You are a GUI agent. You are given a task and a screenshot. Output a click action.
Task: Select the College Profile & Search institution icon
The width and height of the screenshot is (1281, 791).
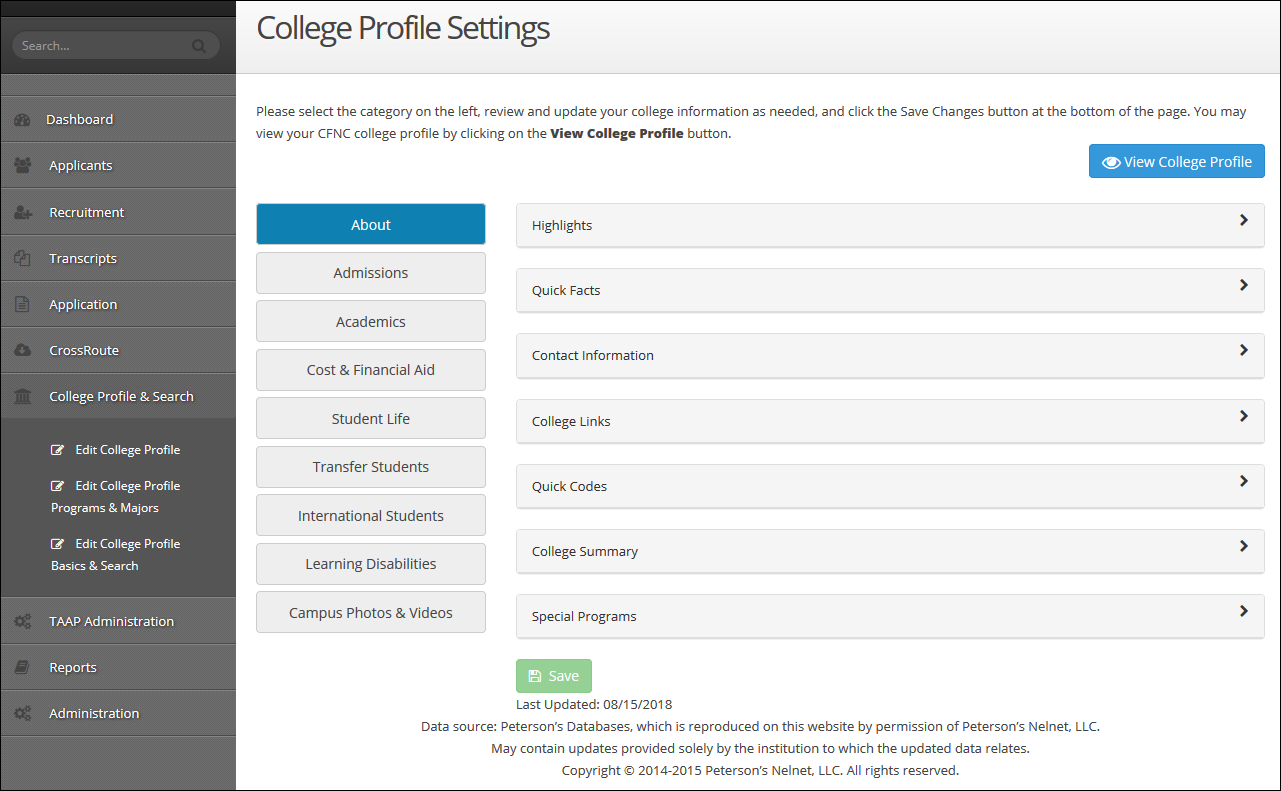coord(22,396)
